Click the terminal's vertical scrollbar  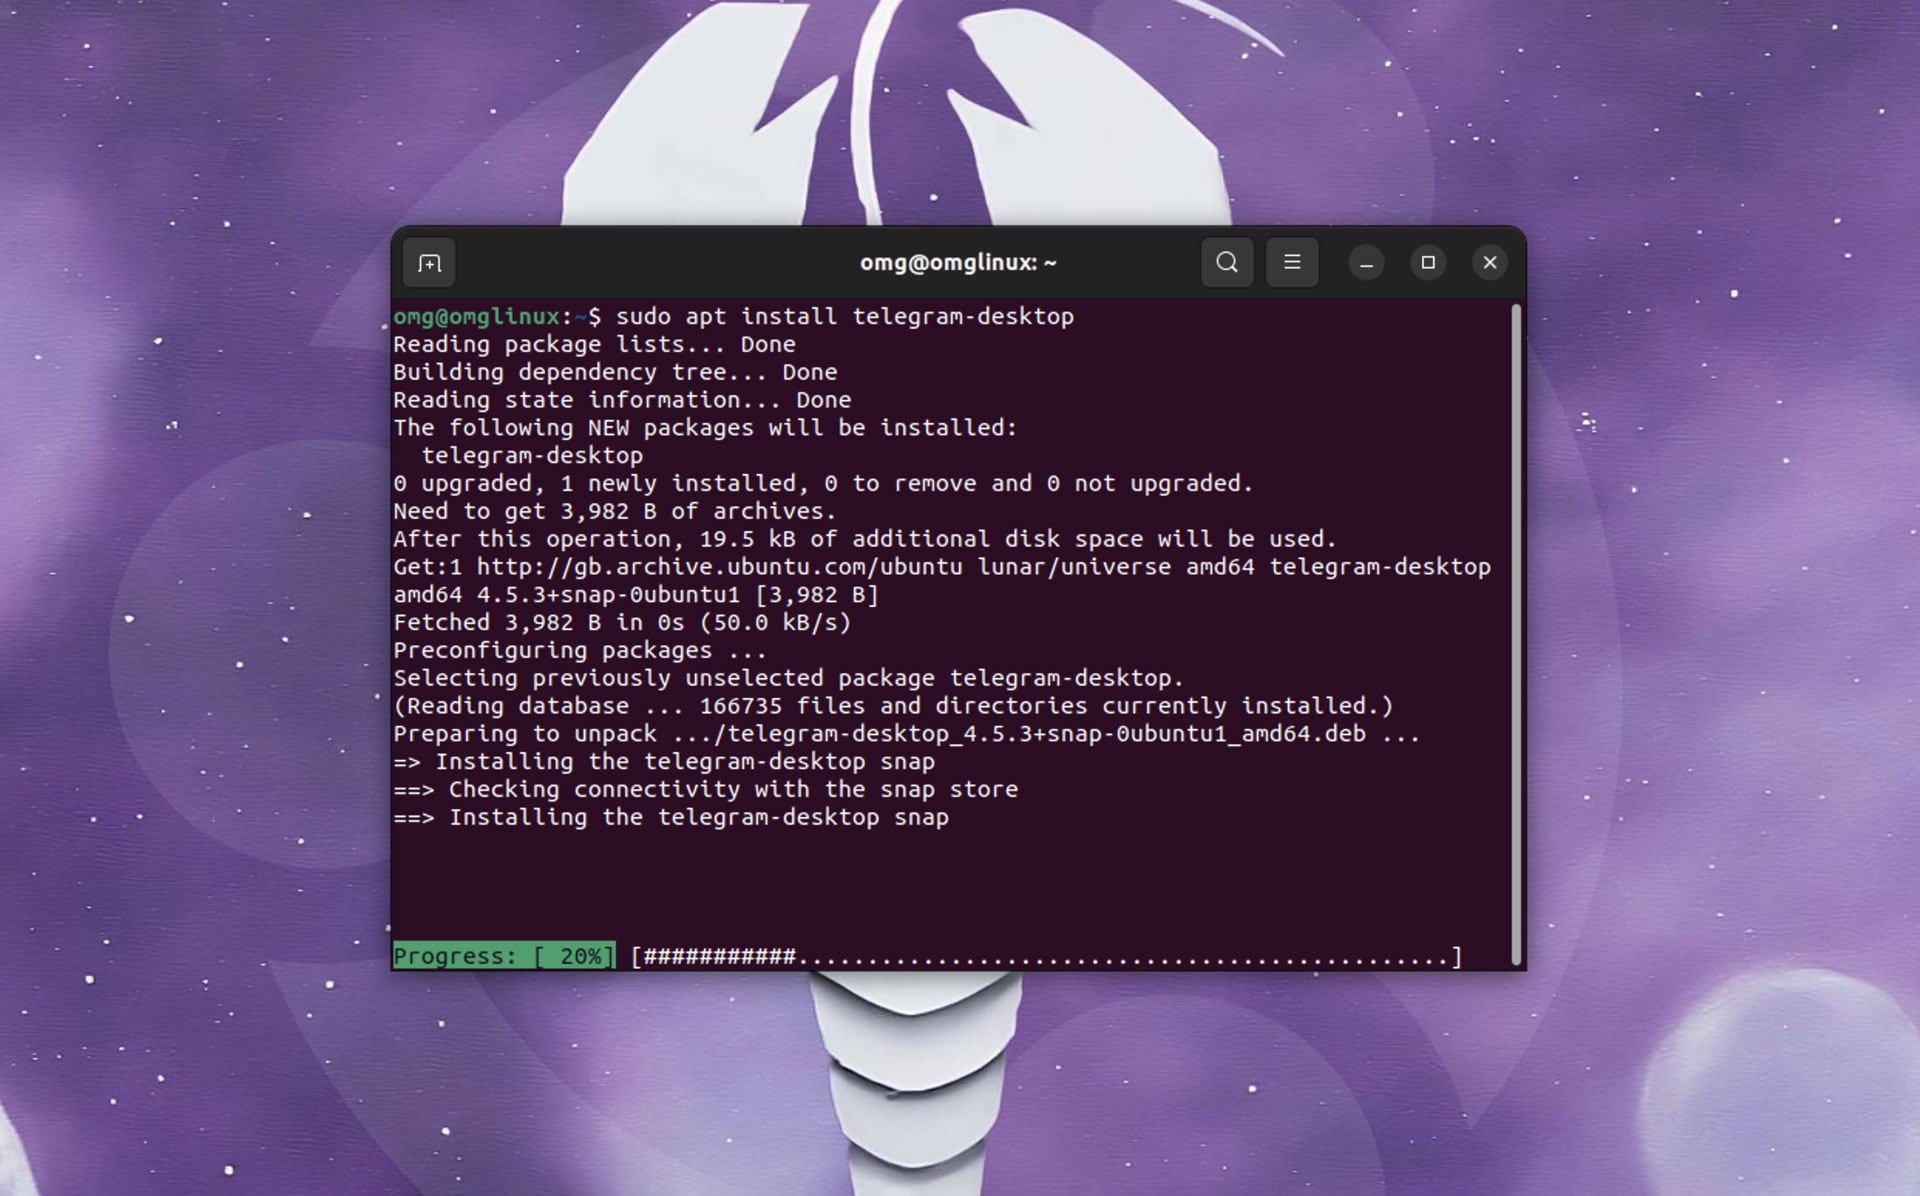pyautogui.click(x=1516, y=635)
